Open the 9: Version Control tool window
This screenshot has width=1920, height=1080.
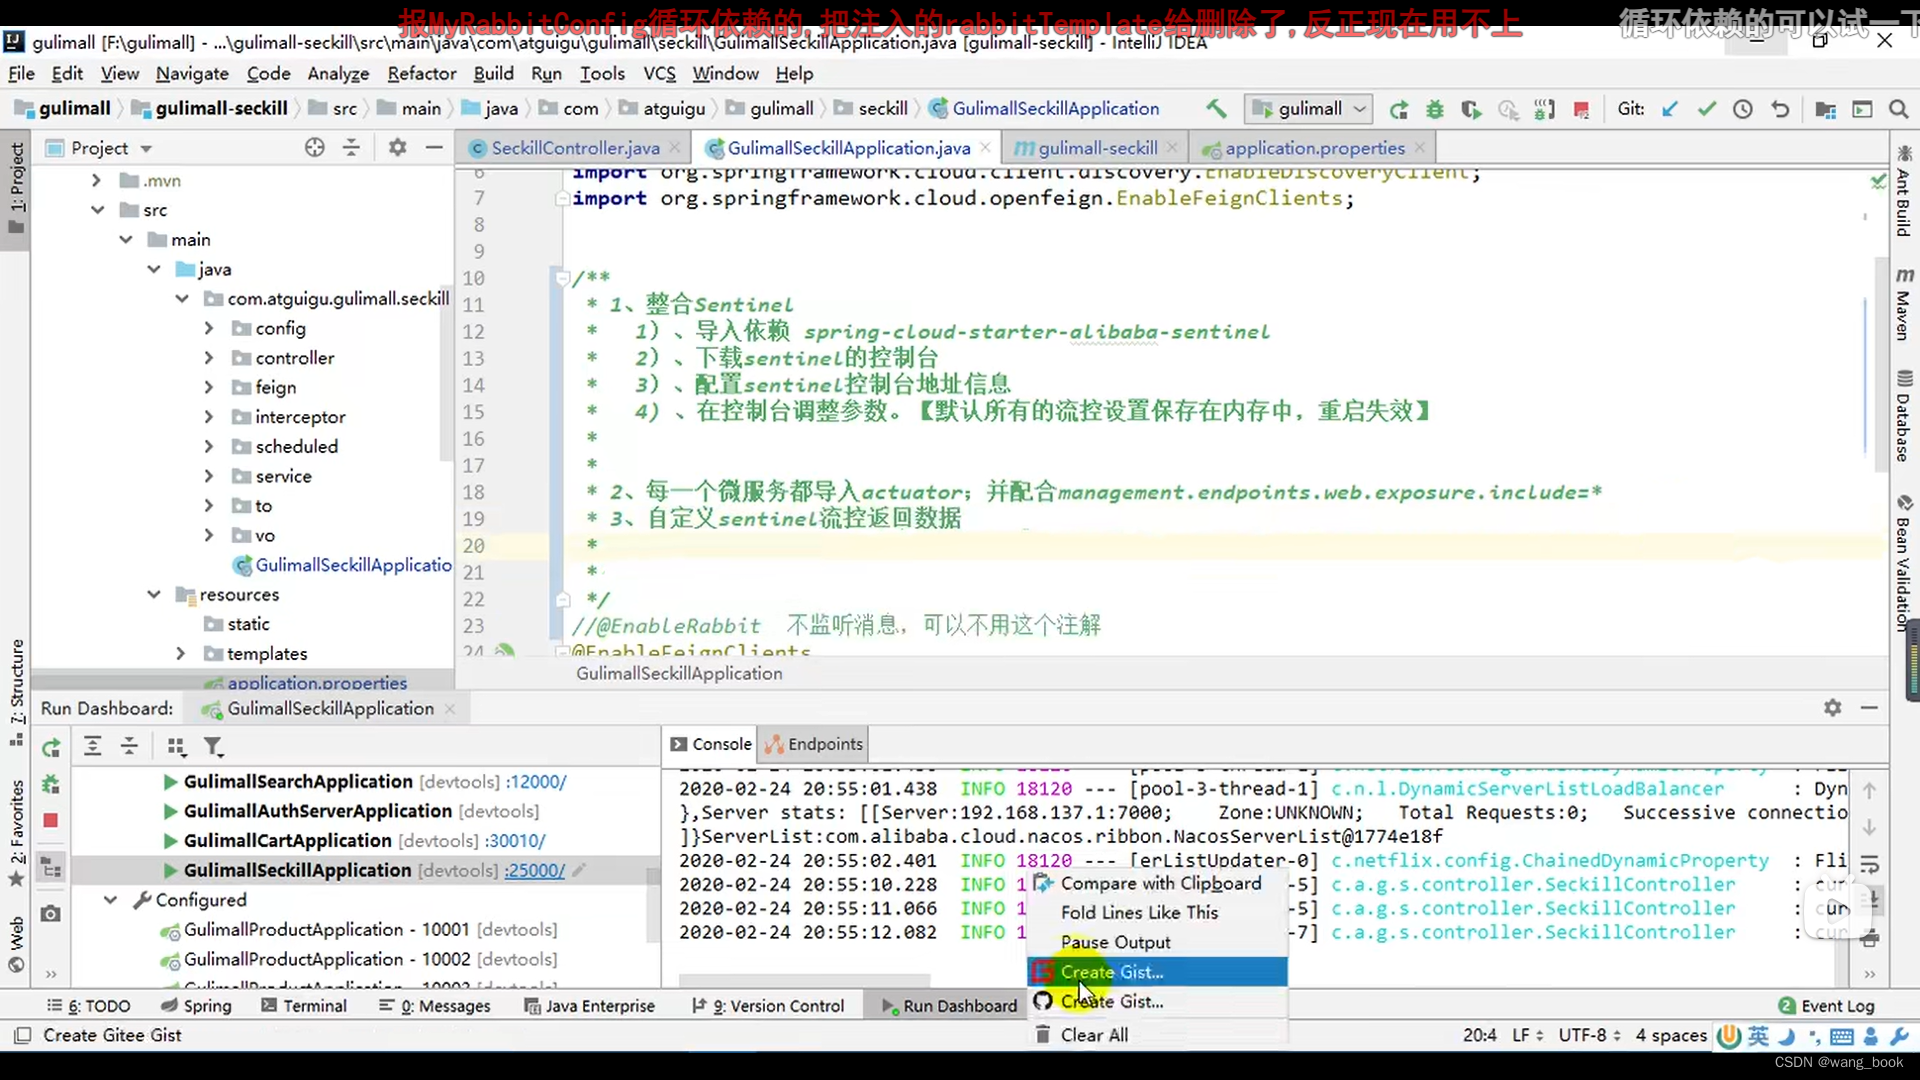point(768,1006)
